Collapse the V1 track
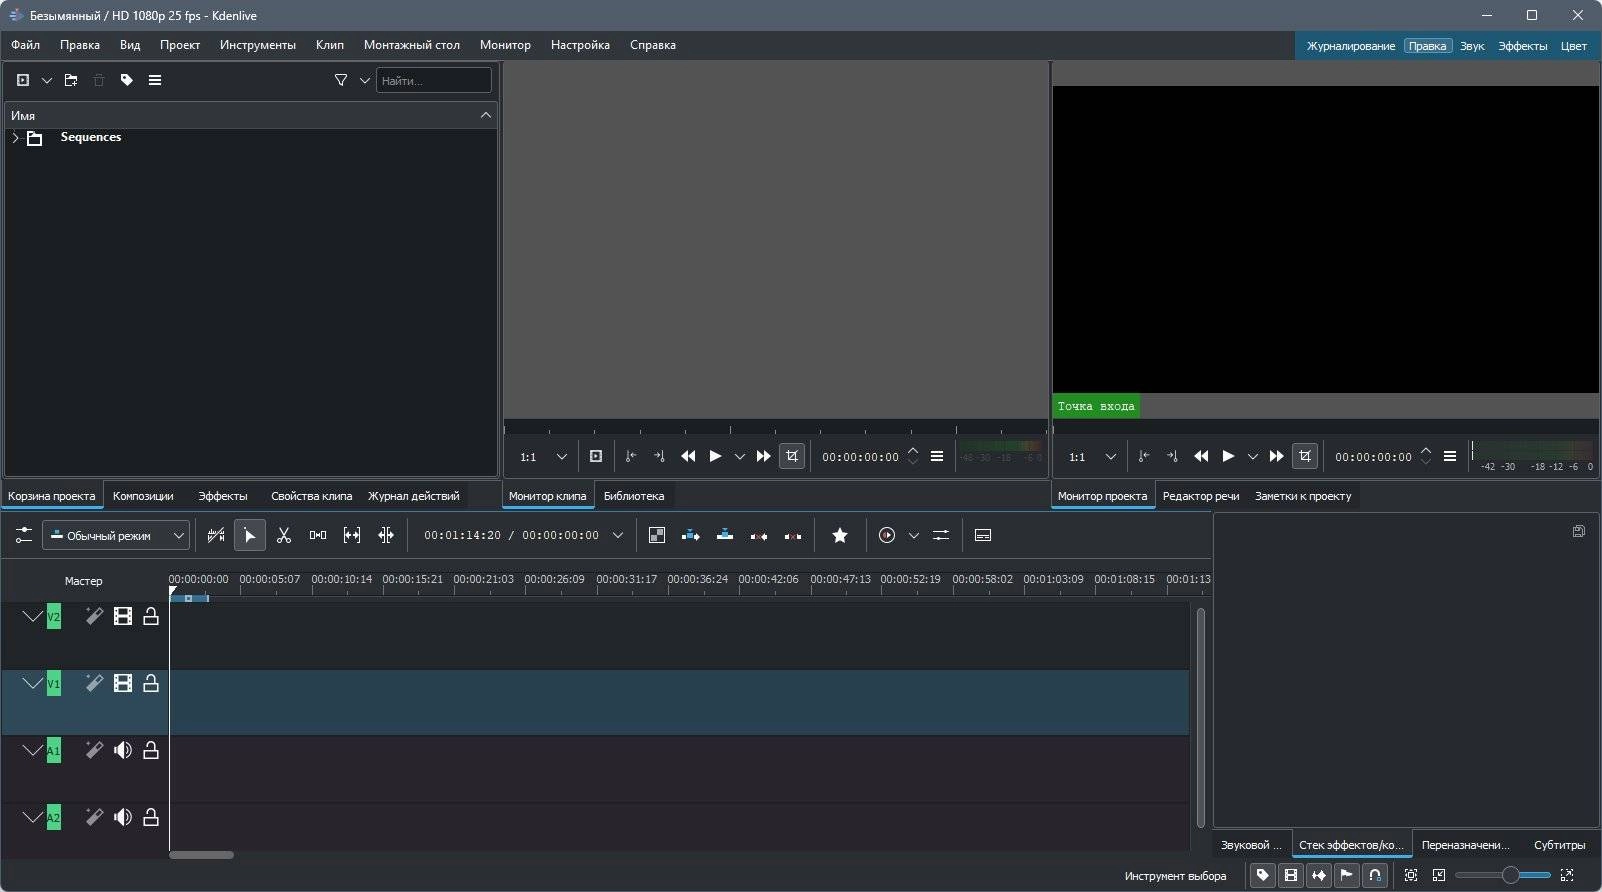 coord(32,683)
